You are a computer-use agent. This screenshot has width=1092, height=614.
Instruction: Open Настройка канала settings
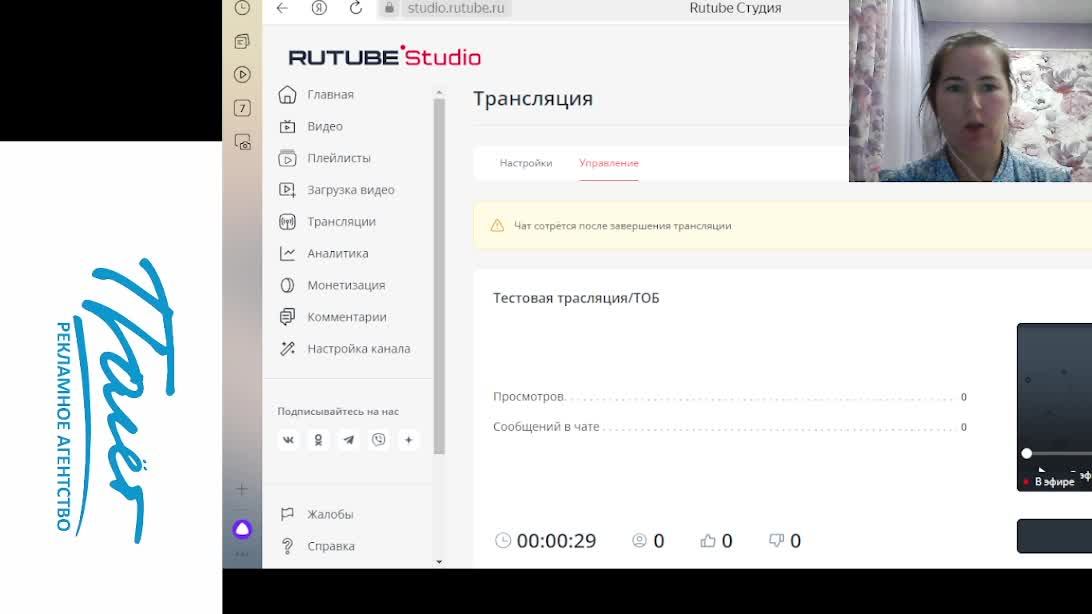(x=359, y=349)
